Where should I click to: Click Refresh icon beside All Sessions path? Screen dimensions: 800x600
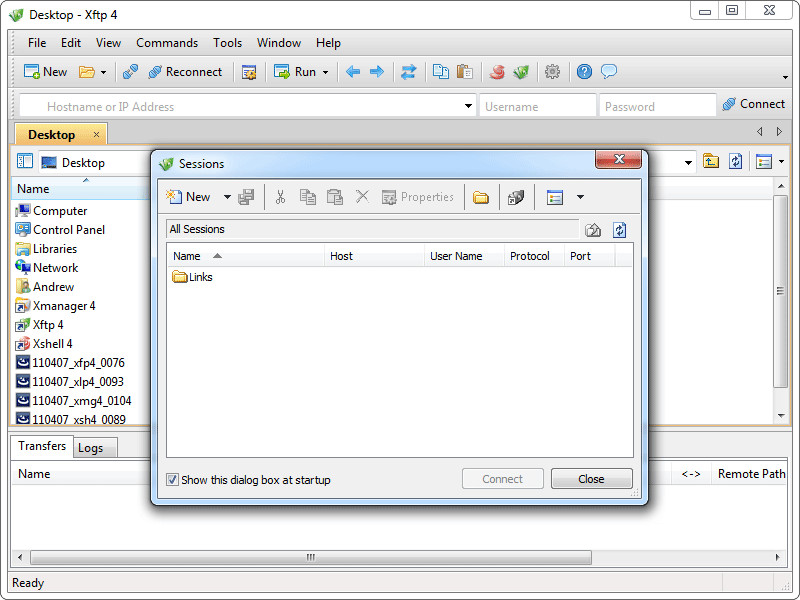619,230
